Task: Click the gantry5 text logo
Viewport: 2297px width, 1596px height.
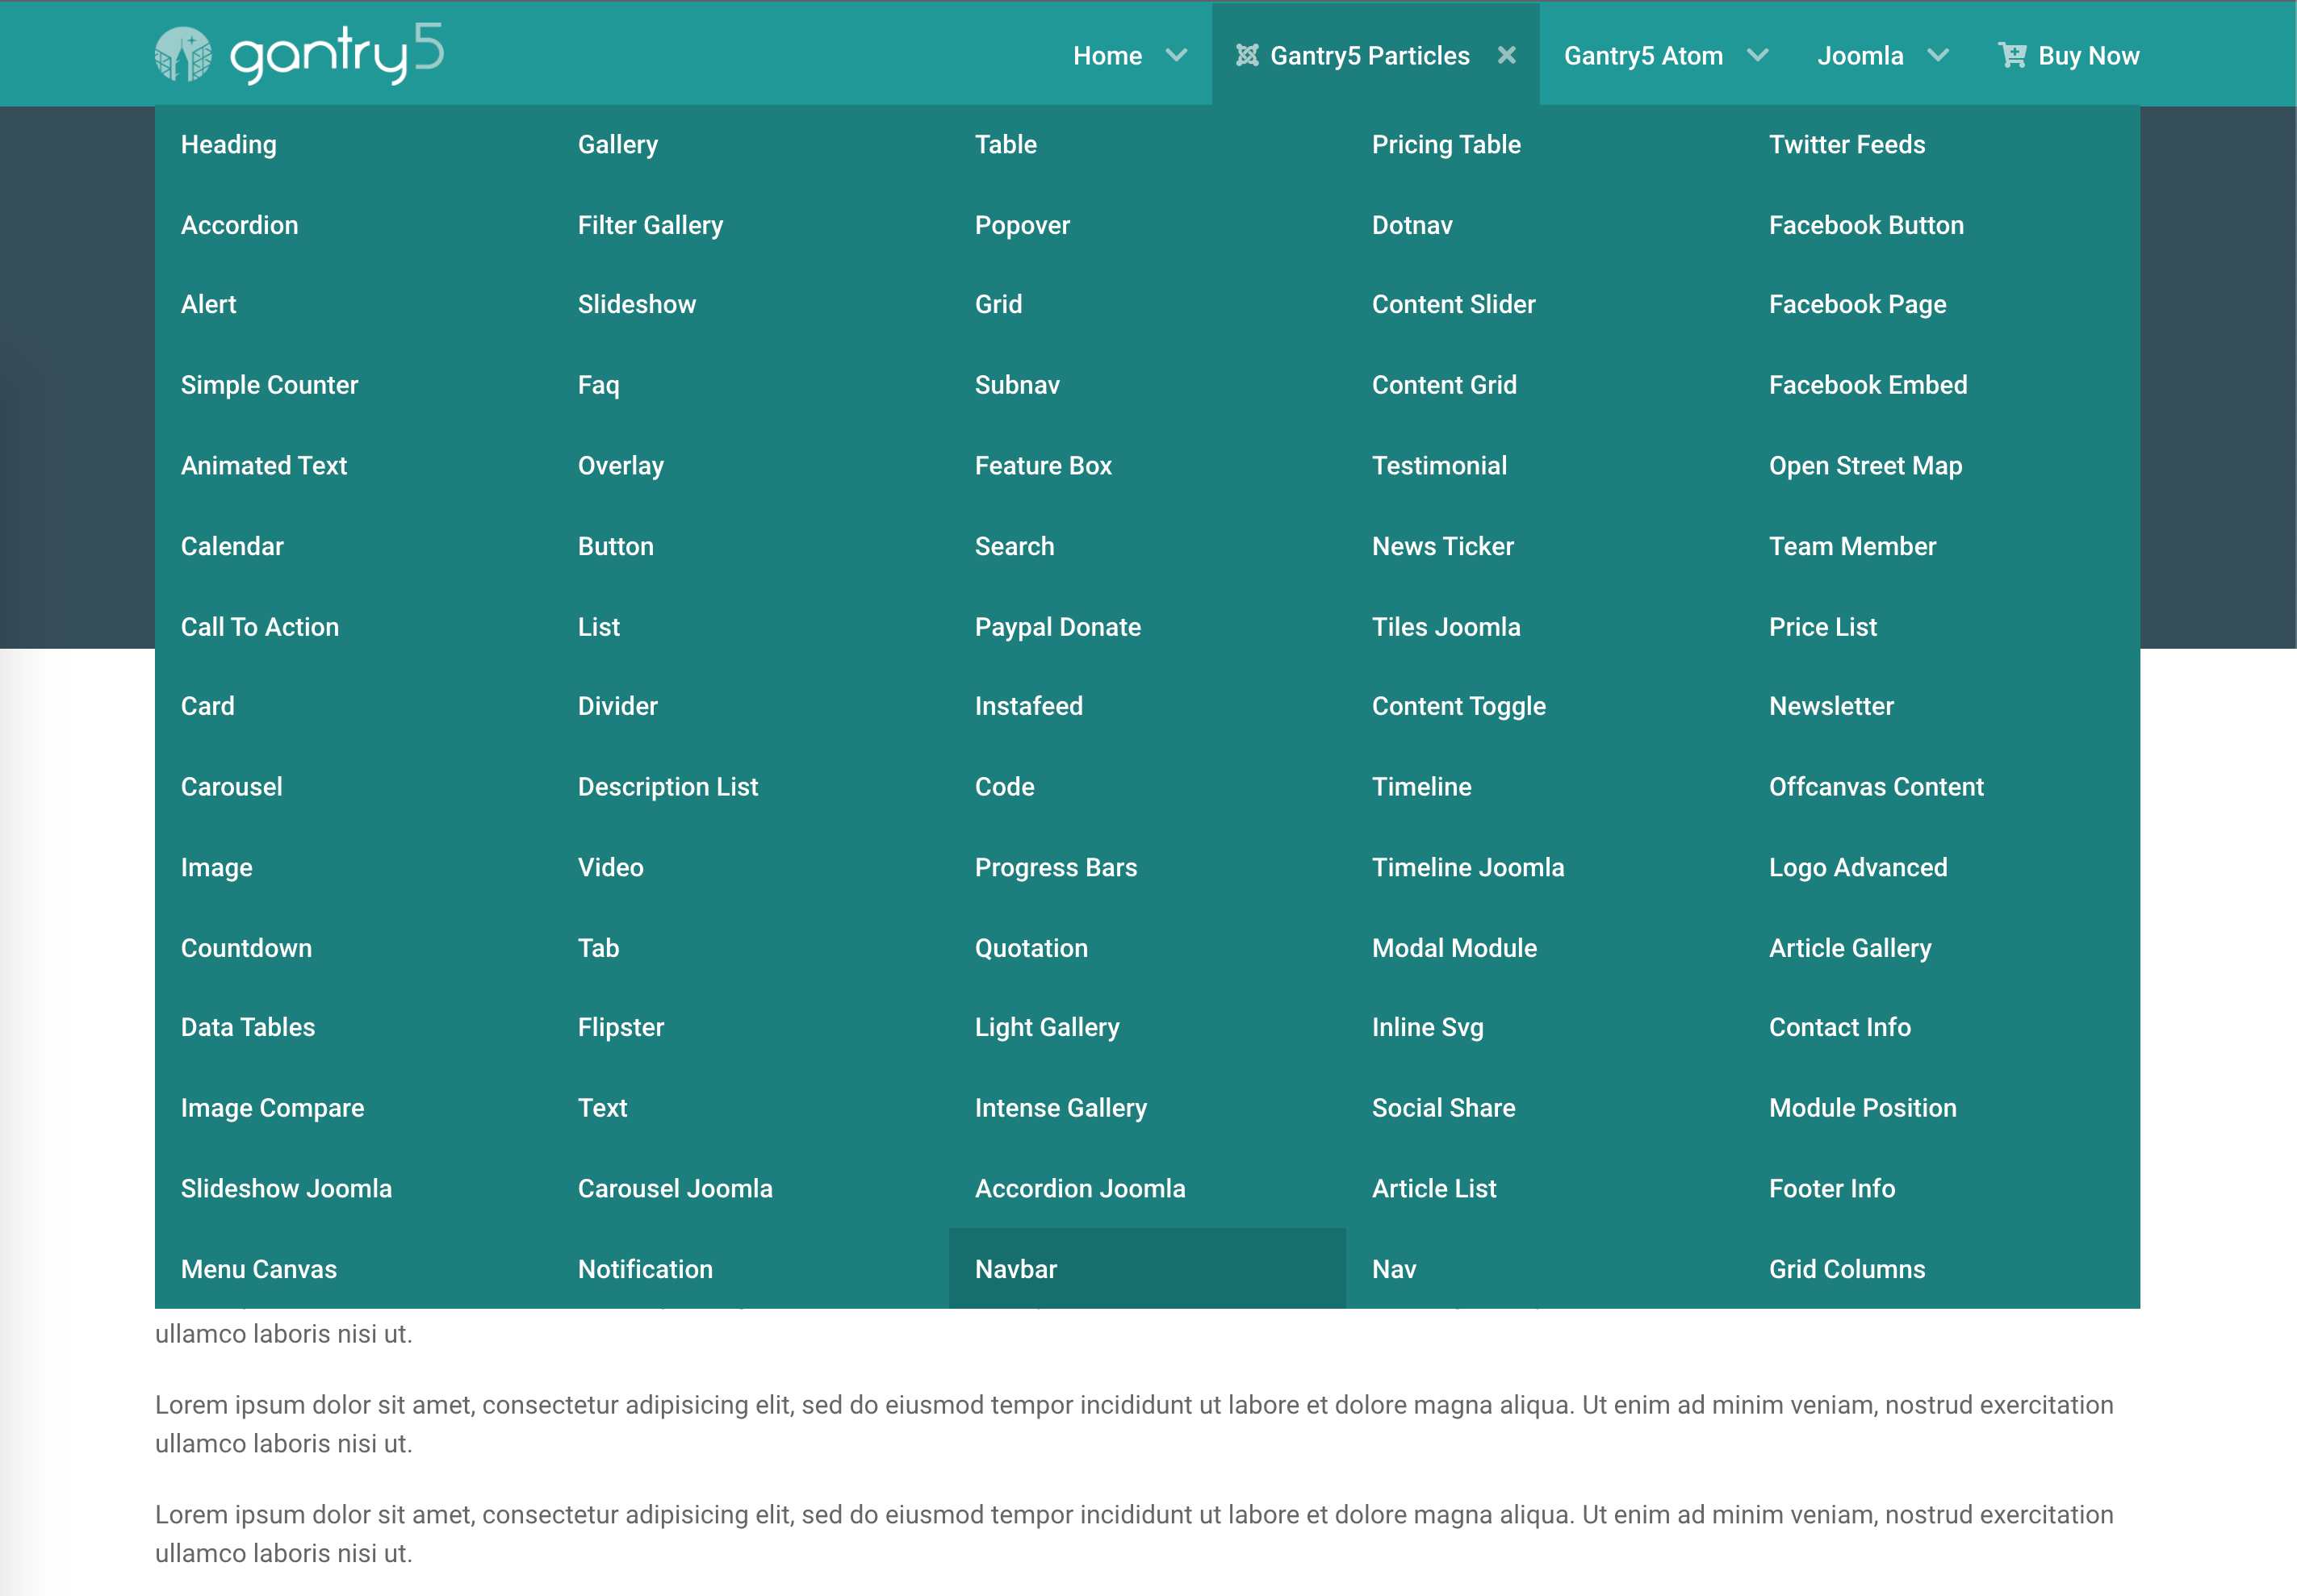Action: pos(336,54)
